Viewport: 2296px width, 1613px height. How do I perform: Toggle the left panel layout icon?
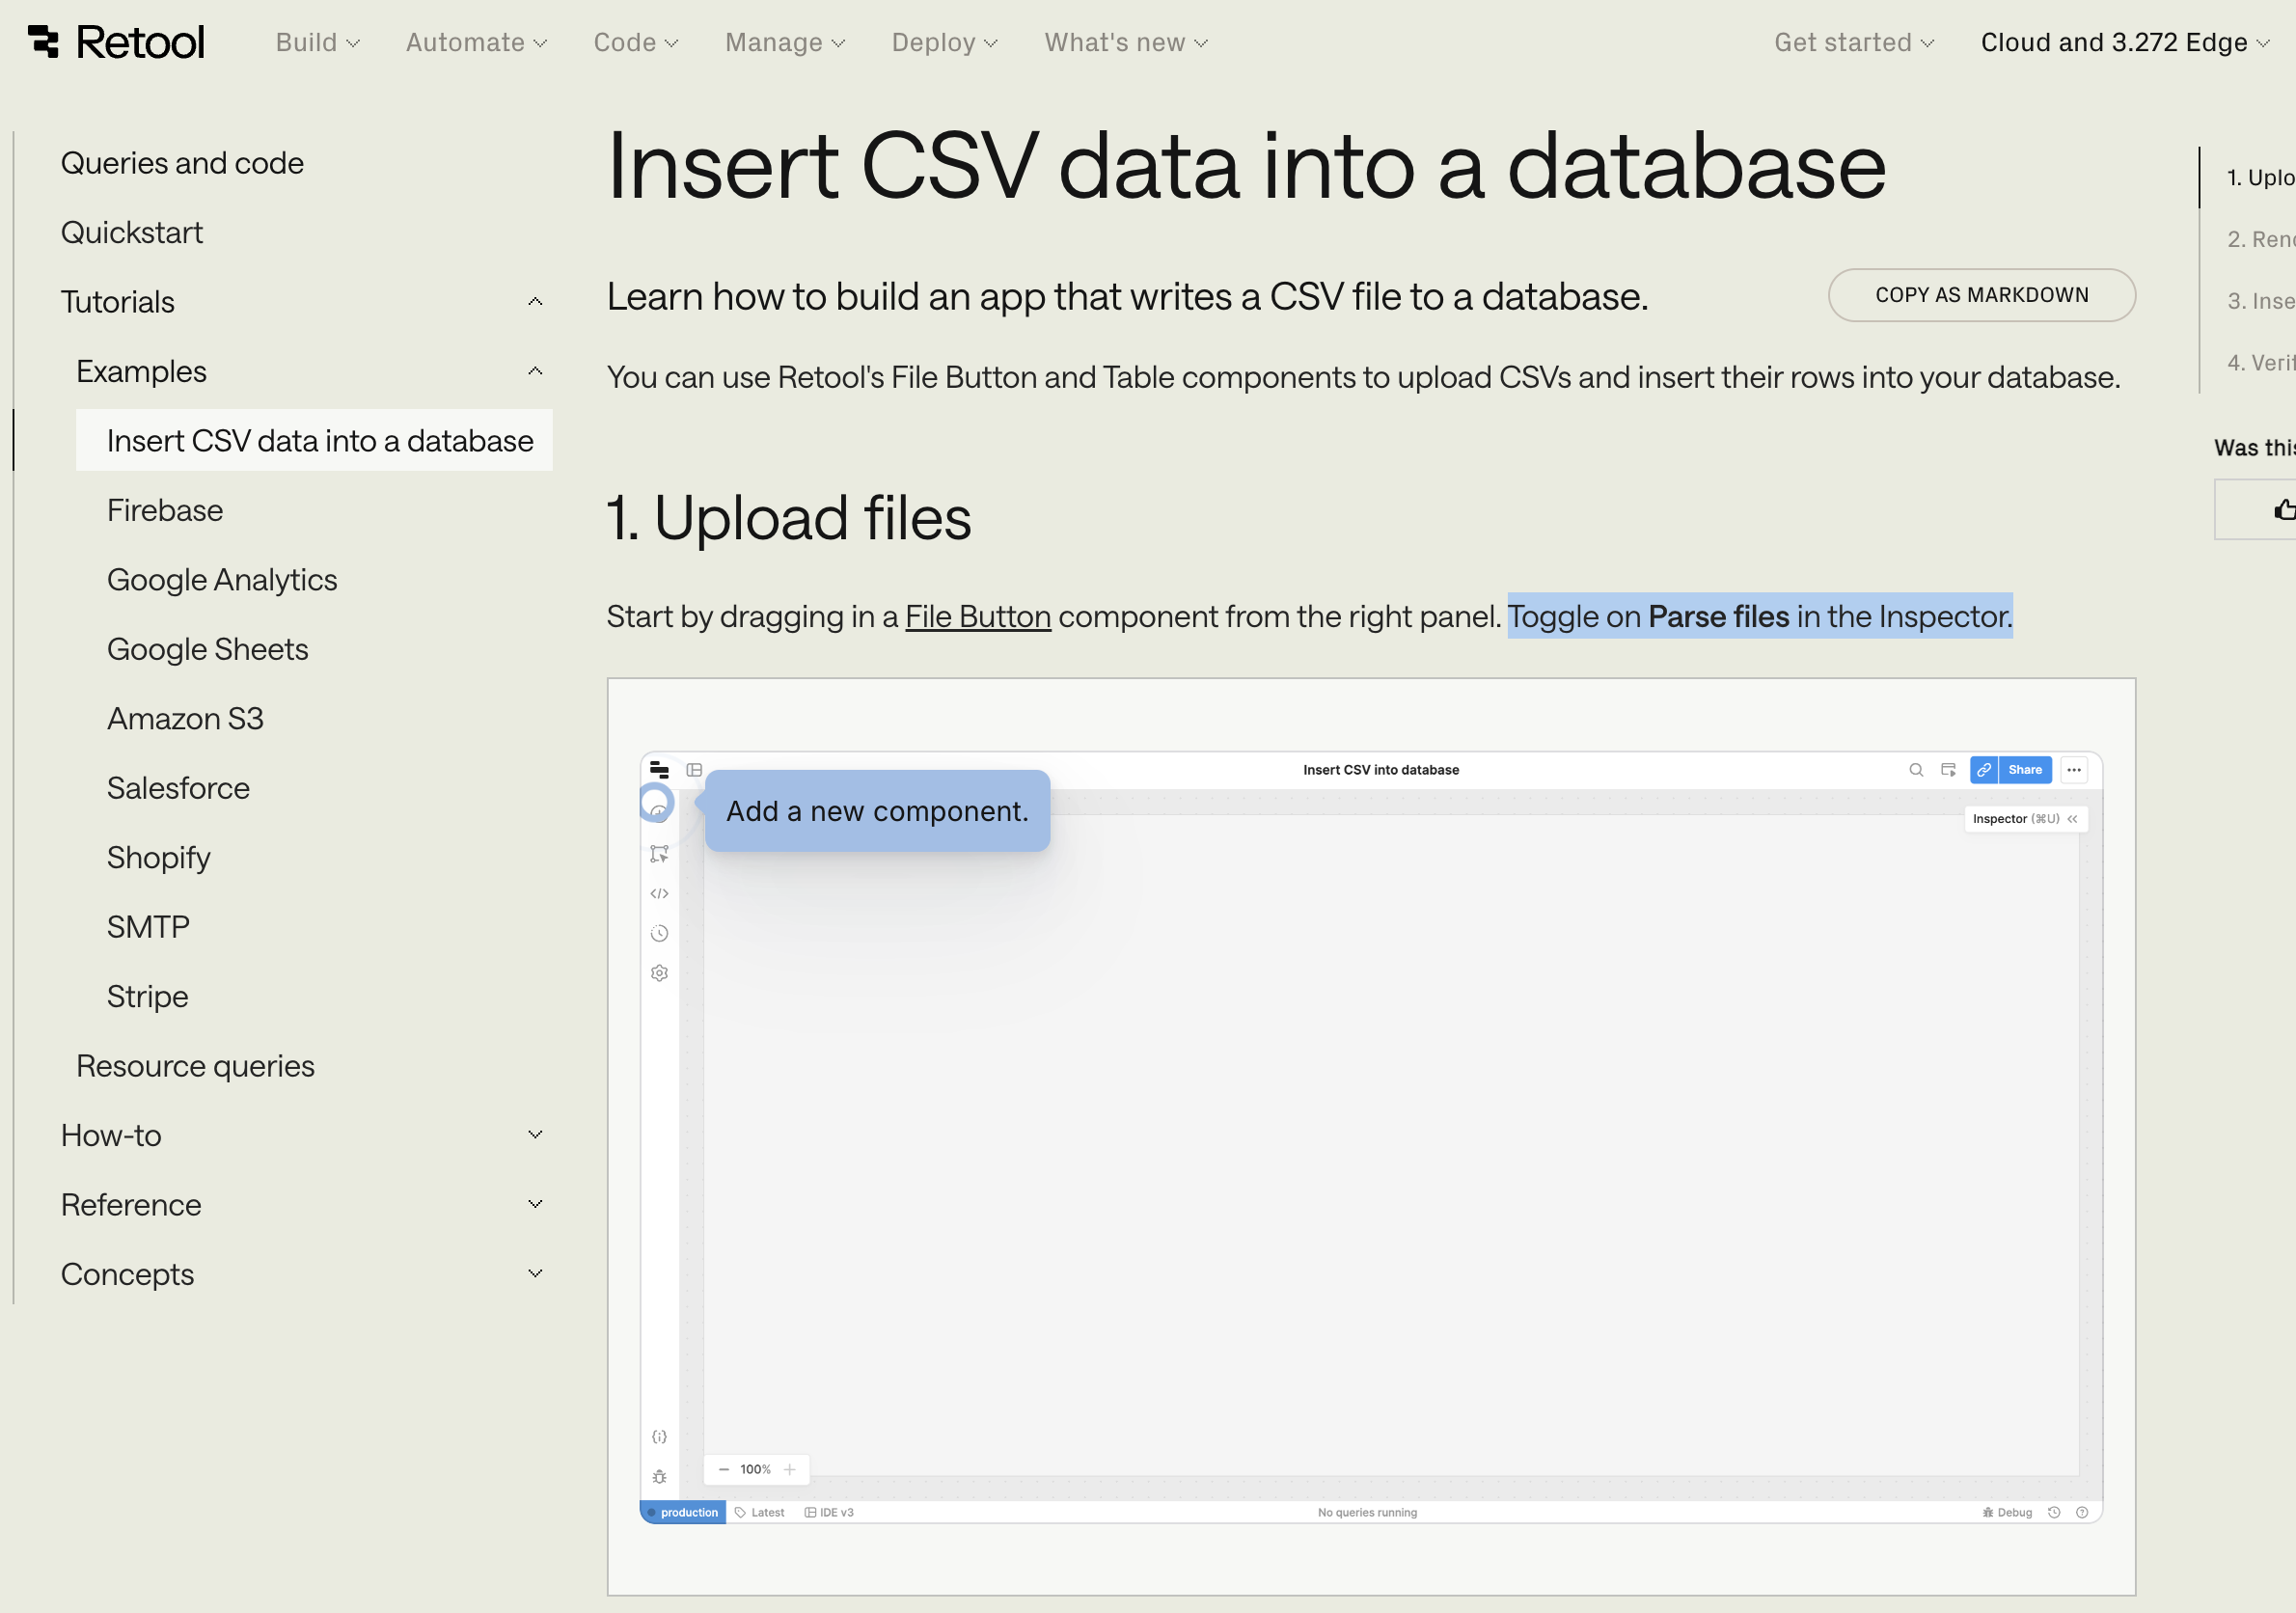pyautogui.click(x=694, y=770)
